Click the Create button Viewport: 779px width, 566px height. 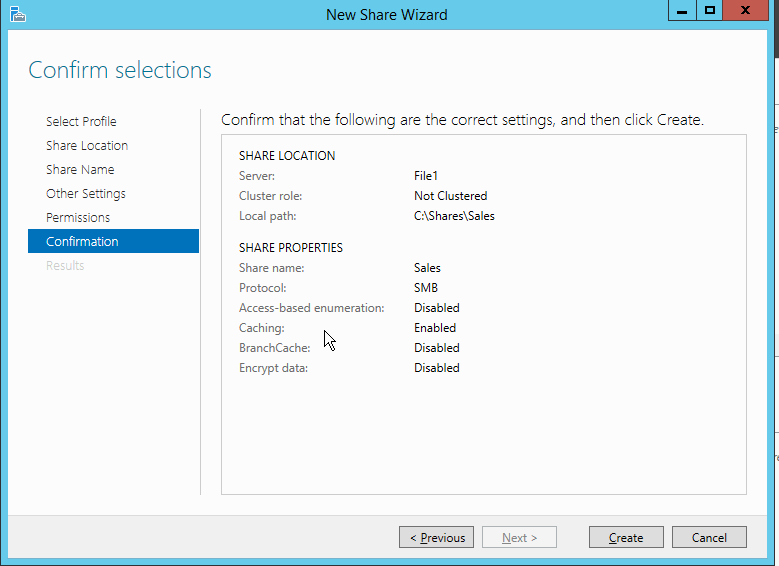626,537
